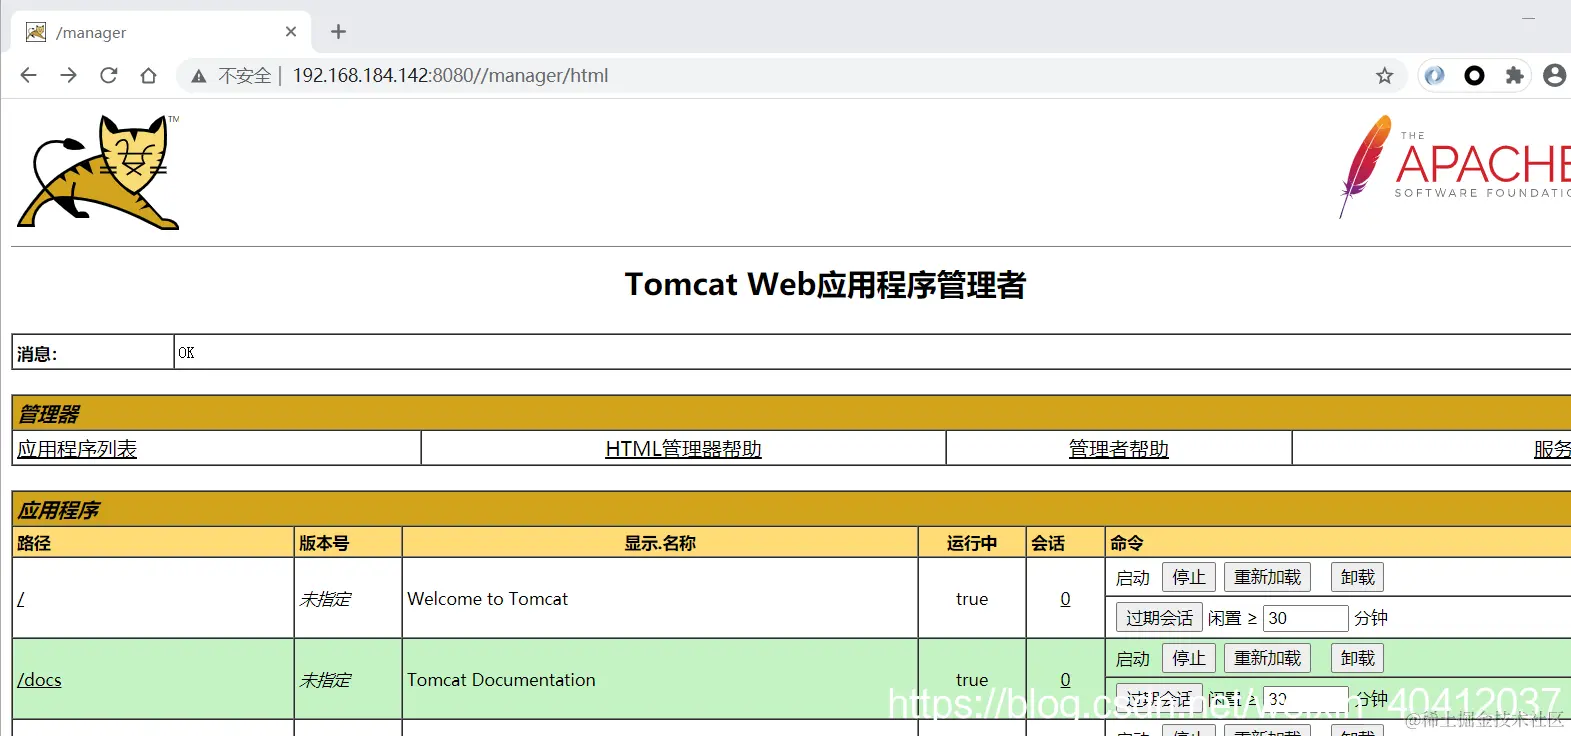1571x736 pixels.
Task: Click 卸载 for Welcome to Tomcat
Action: (1357, 577)
